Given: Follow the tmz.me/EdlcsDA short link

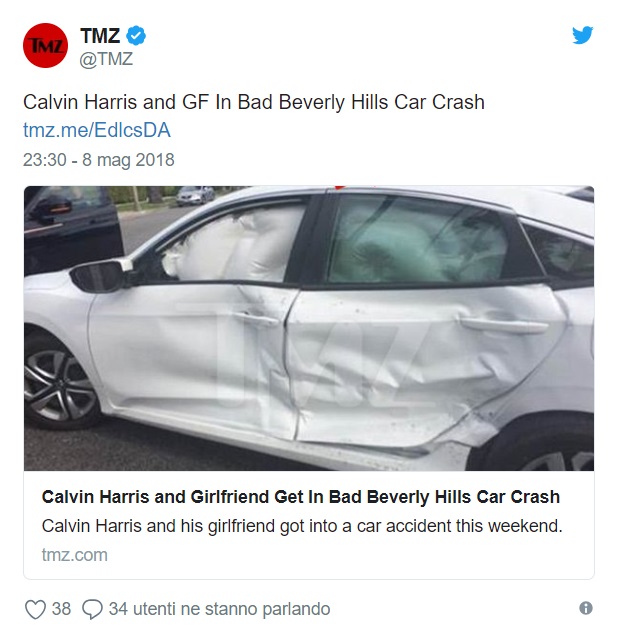Looking at the screenshot, I should 97,130.
